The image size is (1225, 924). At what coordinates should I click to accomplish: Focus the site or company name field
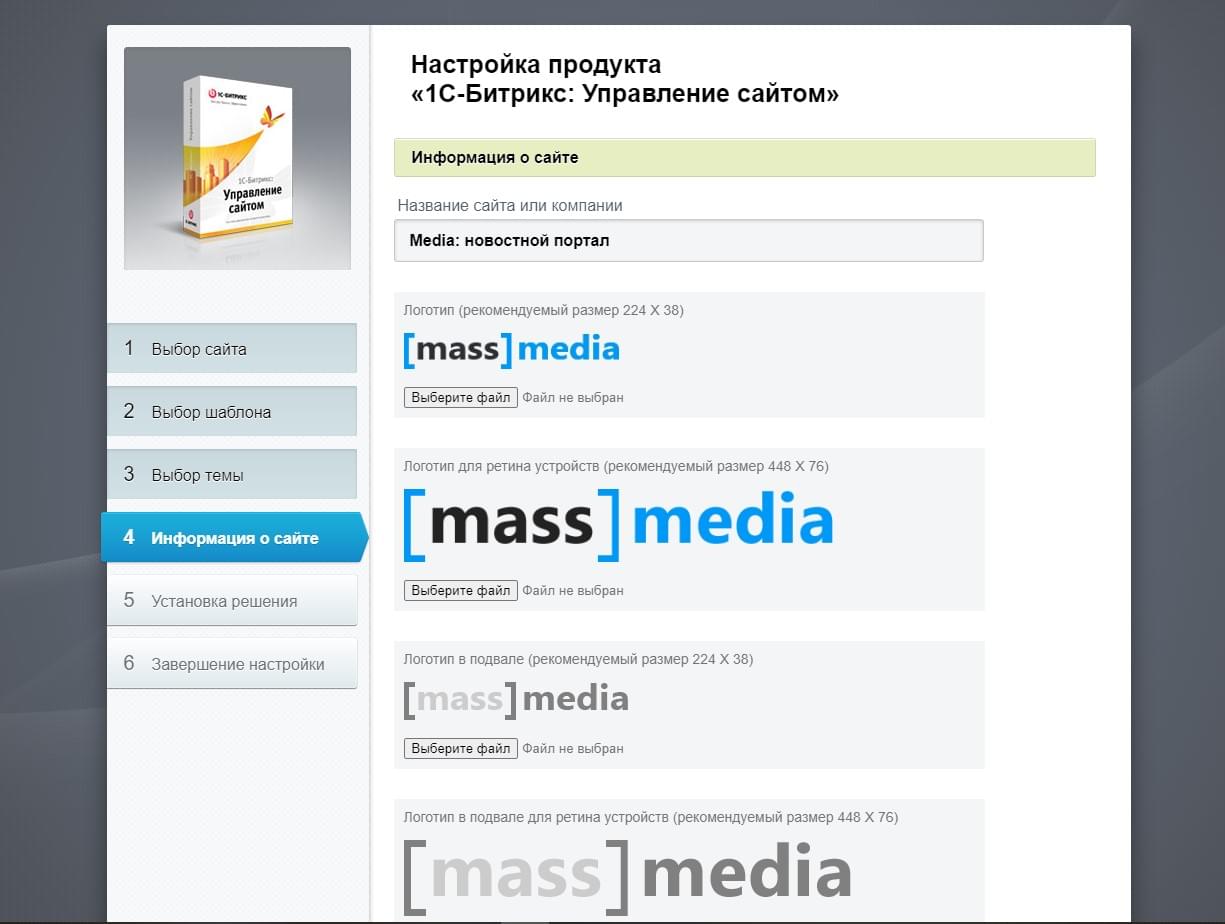689,240
